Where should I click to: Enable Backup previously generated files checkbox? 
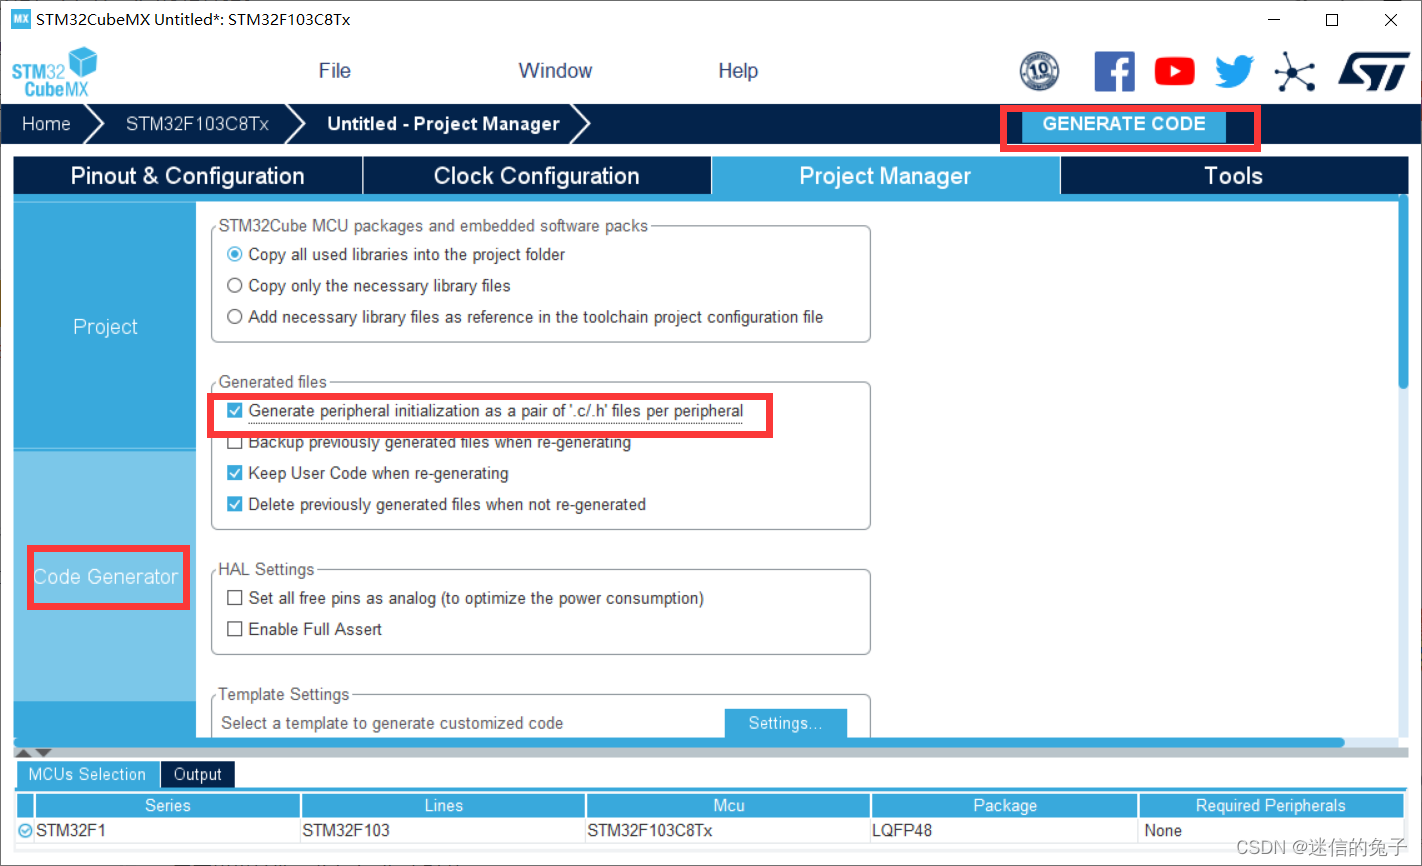click(234, 442)
